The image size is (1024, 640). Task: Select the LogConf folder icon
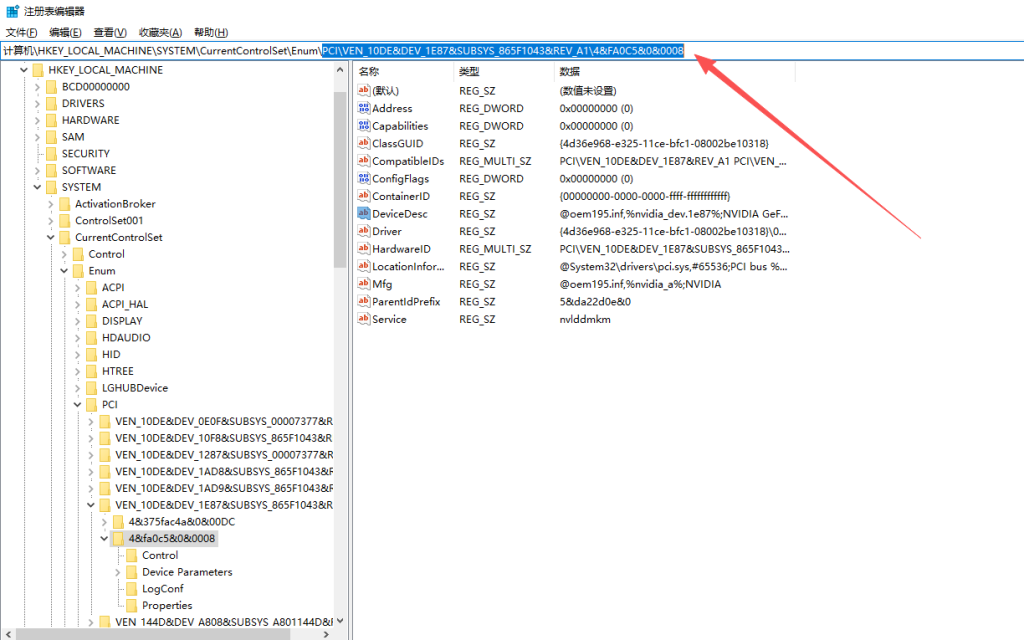[x=131, y=589]
